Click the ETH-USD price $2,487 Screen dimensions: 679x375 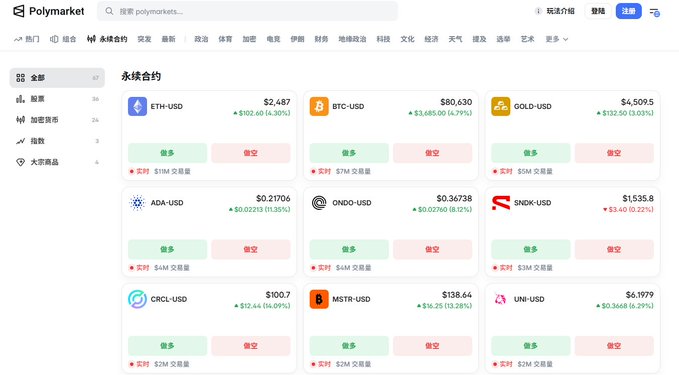click(277, 102)
